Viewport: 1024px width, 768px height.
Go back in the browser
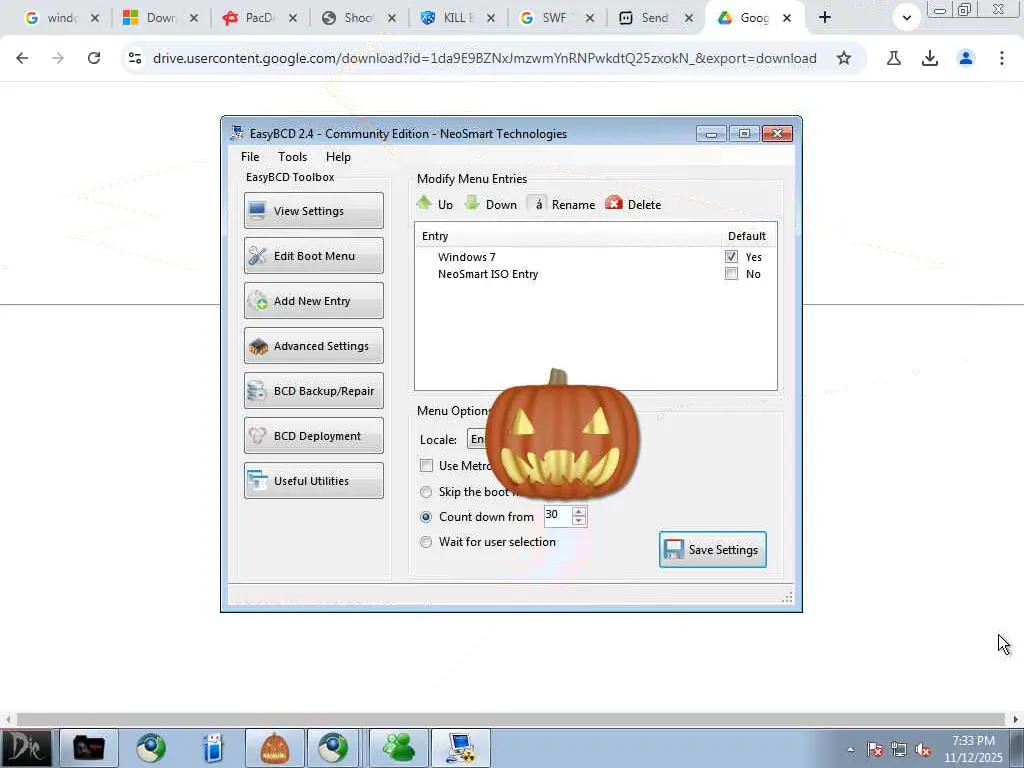(x=22, y=58)
